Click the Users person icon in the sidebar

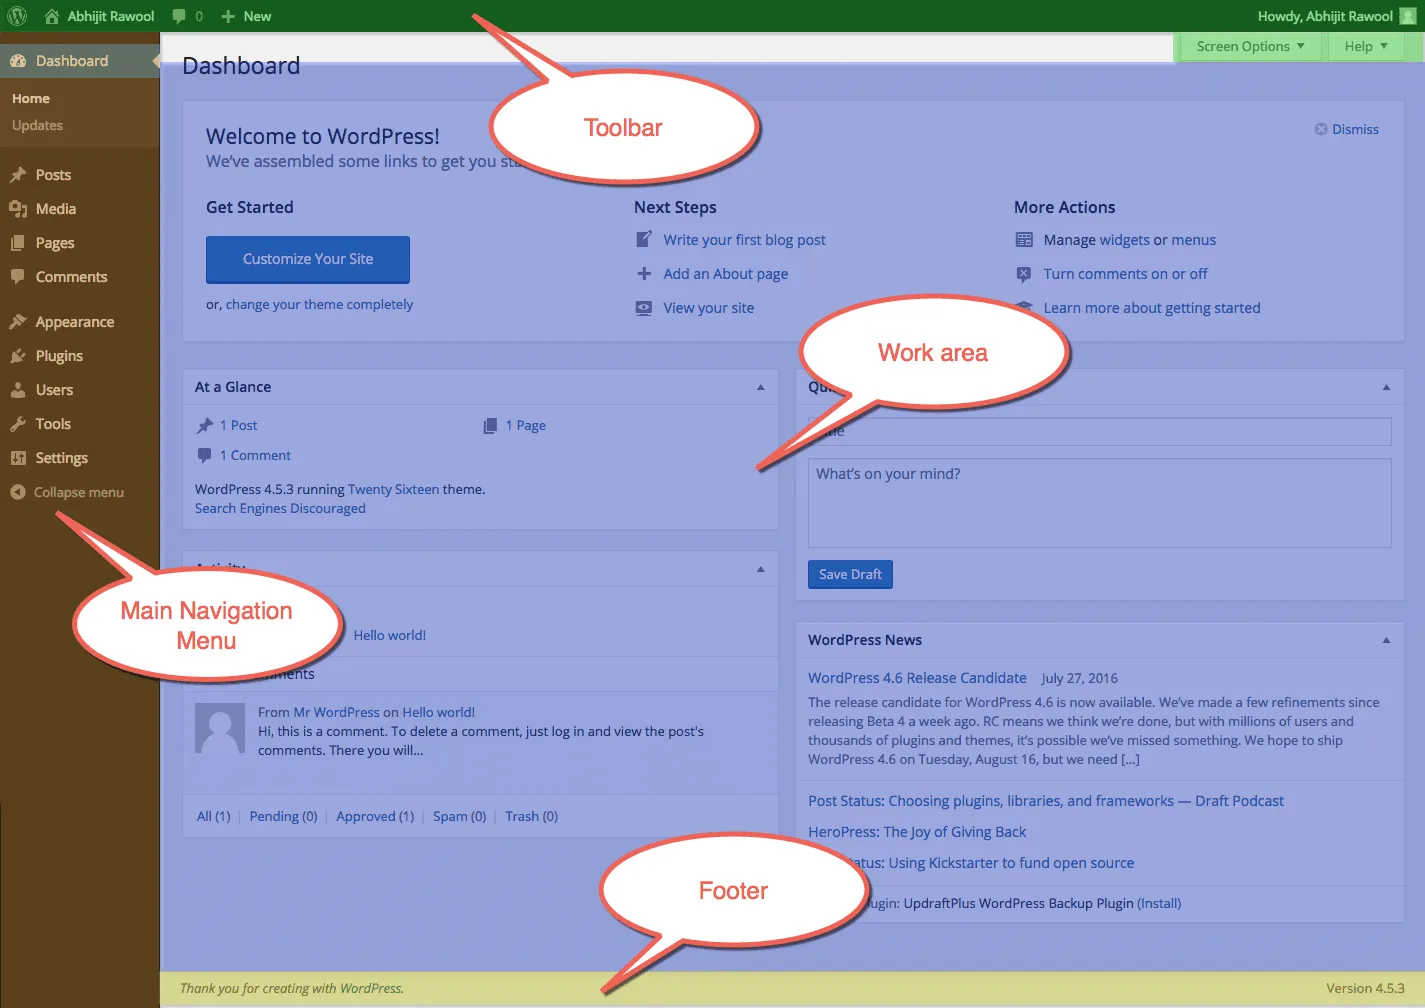tap(18, 390)
